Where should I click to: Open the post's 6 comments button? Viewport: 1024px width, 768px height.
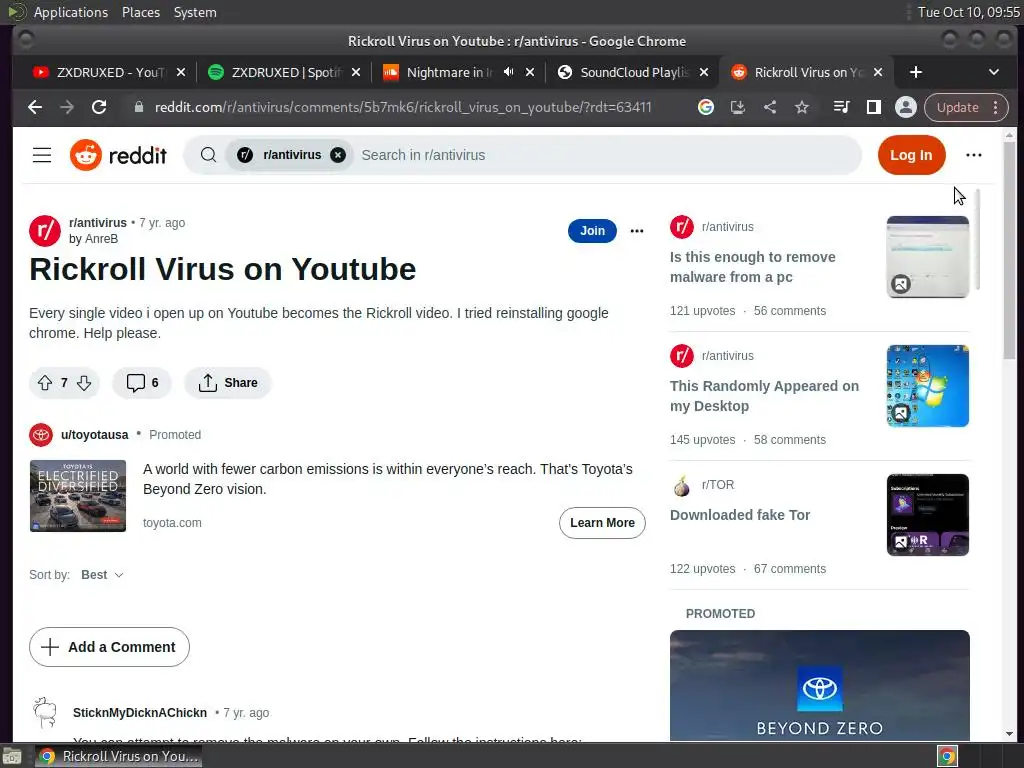tap(142, 383)
